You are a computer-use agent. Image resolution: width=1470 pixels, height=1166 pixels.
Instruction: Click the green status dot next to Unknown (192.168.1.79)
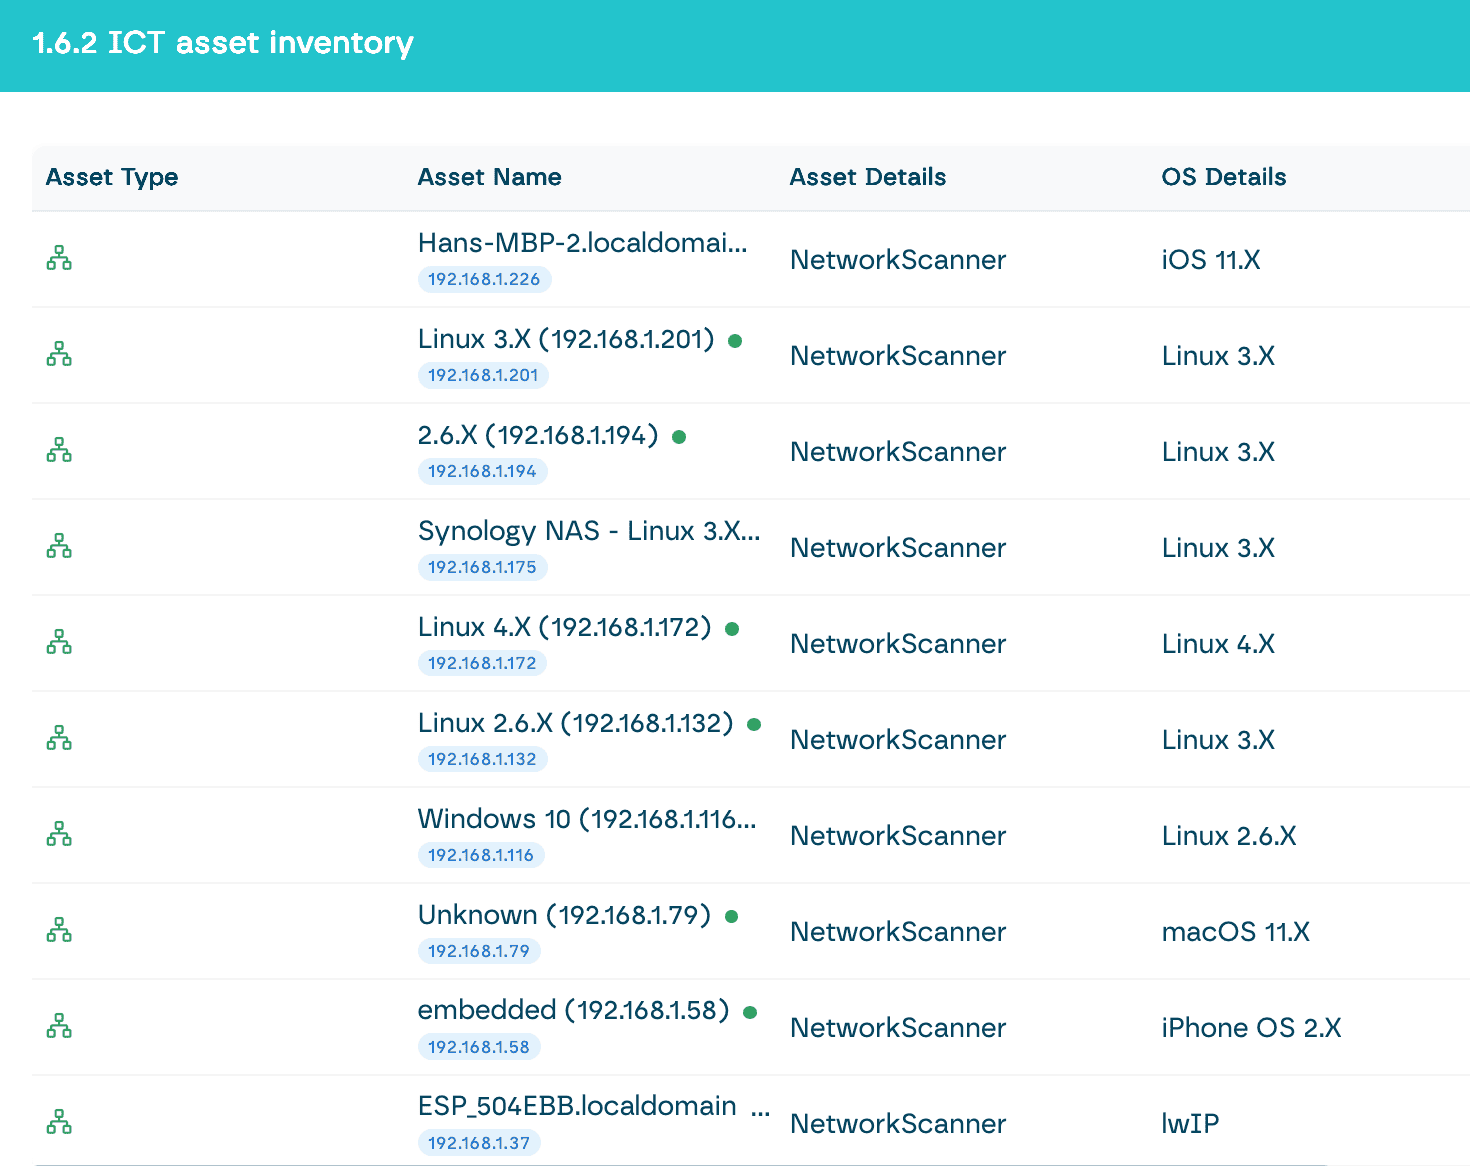[x=731, y=917]
